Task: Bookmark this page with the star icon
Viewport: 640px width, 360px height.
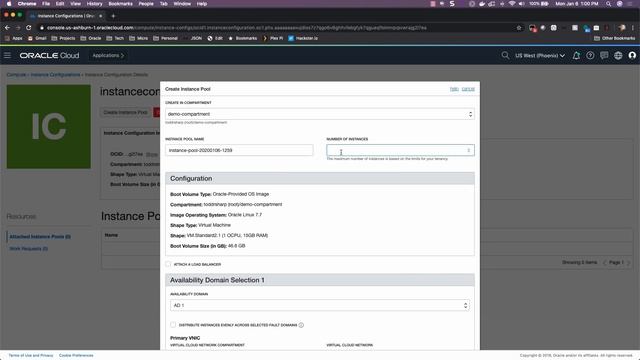Action: 519,28
